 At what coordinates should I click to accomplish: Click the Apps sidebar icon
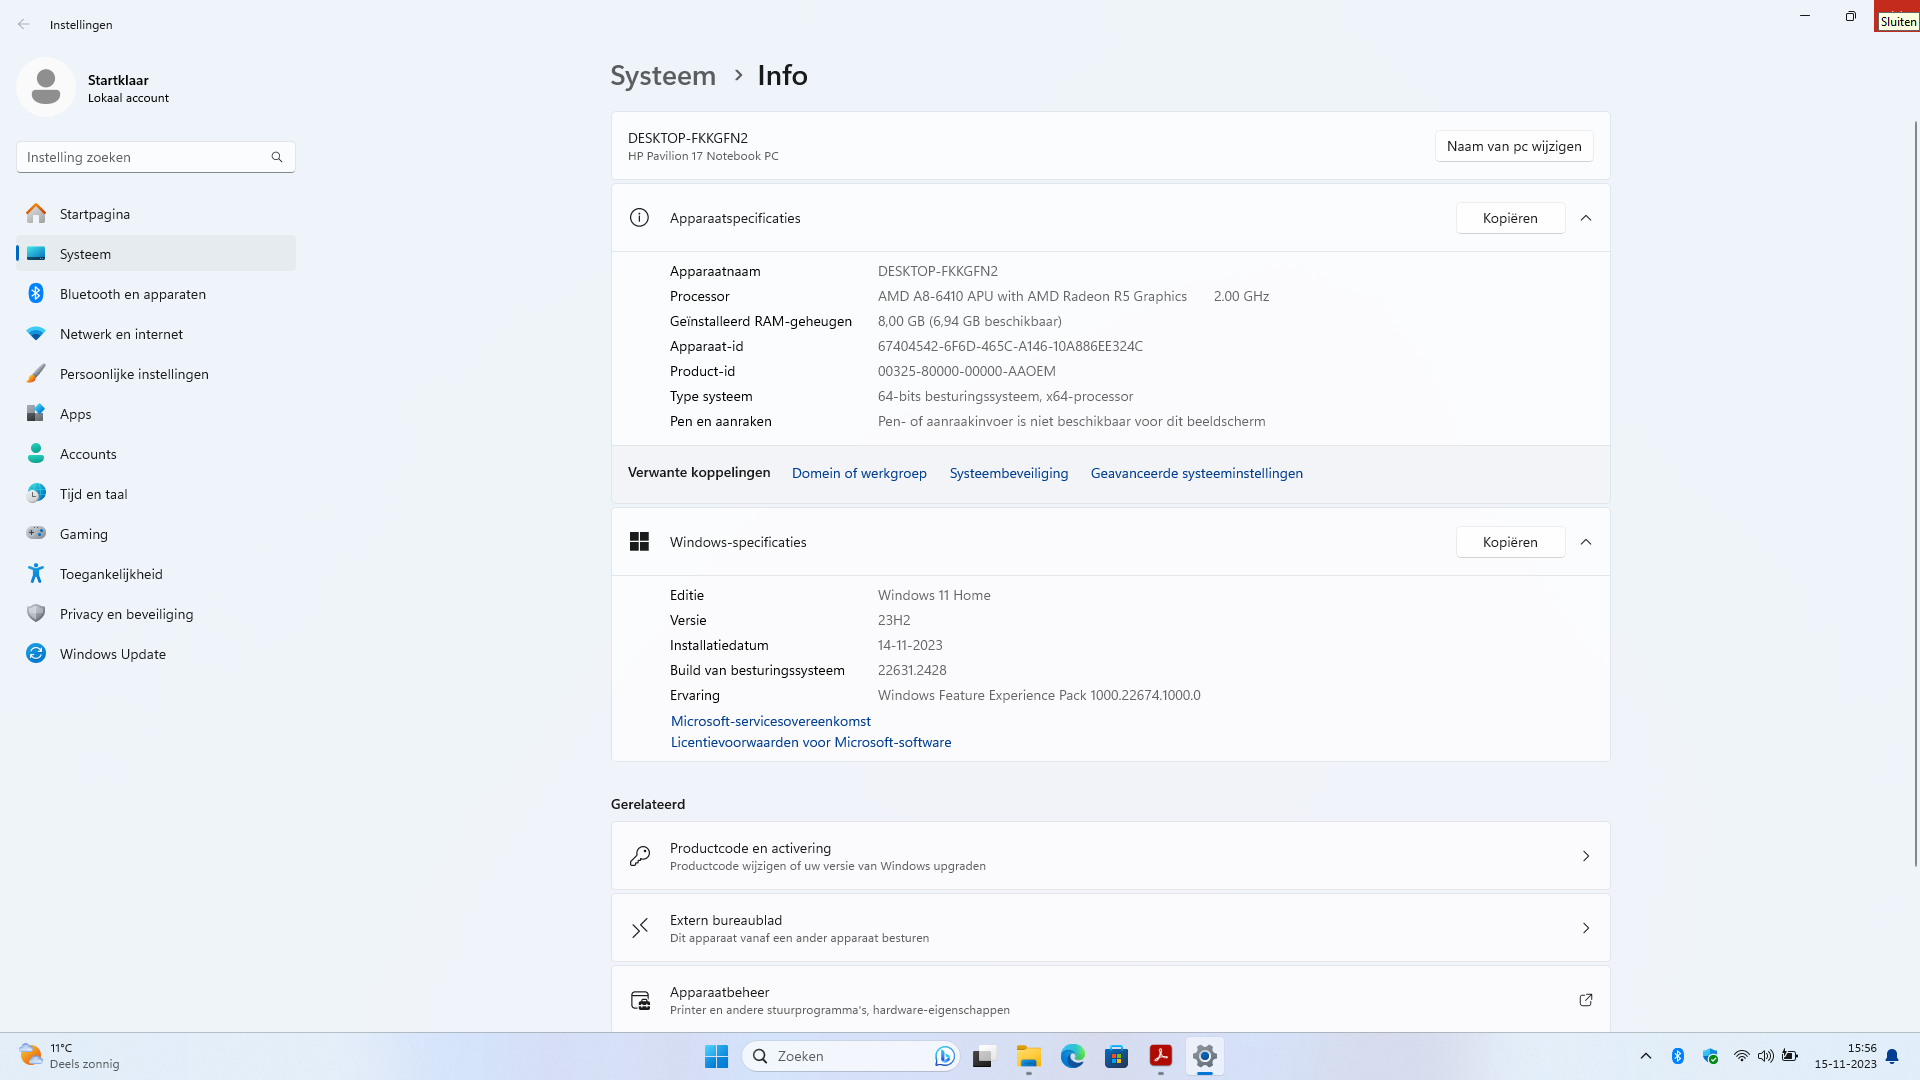[36, 414]
